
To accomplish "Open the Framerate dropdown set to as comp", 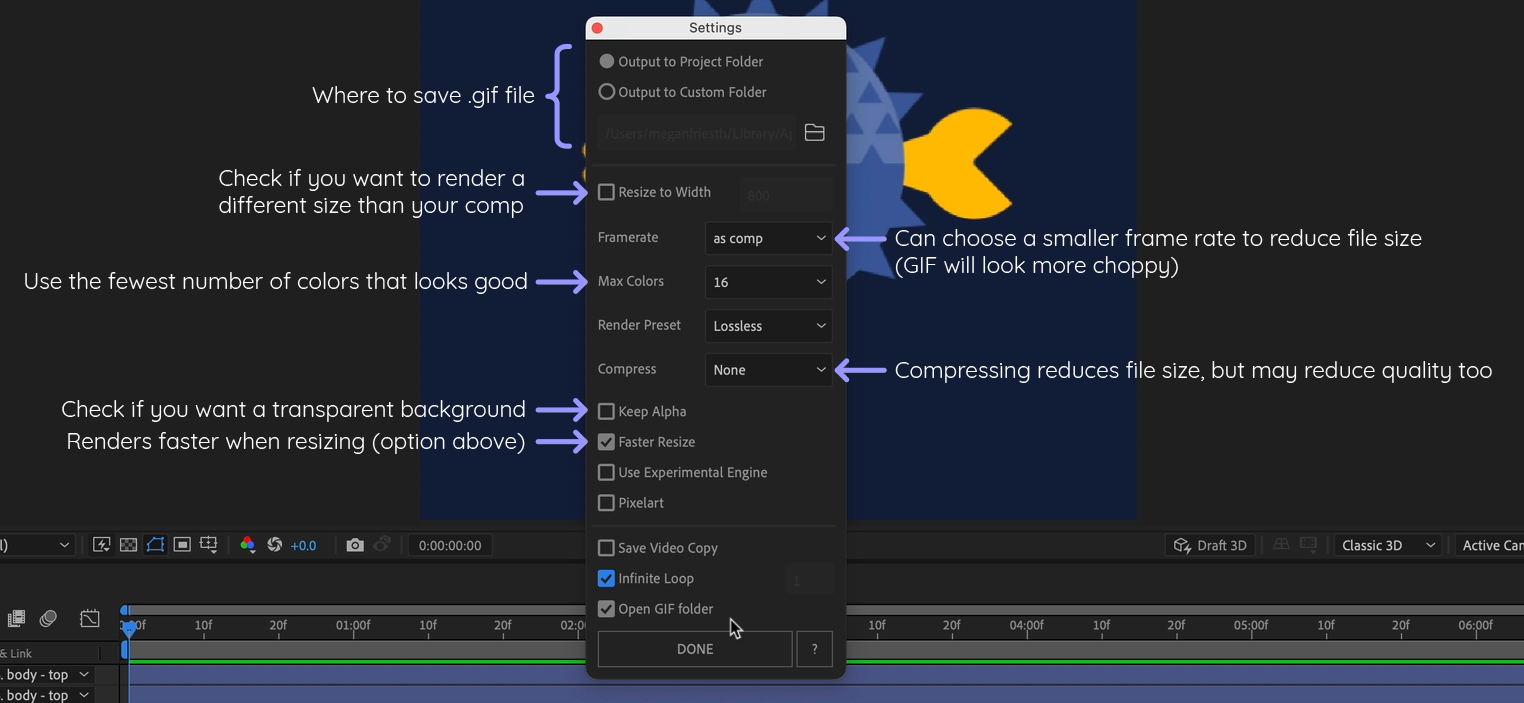I will point(768,238).
